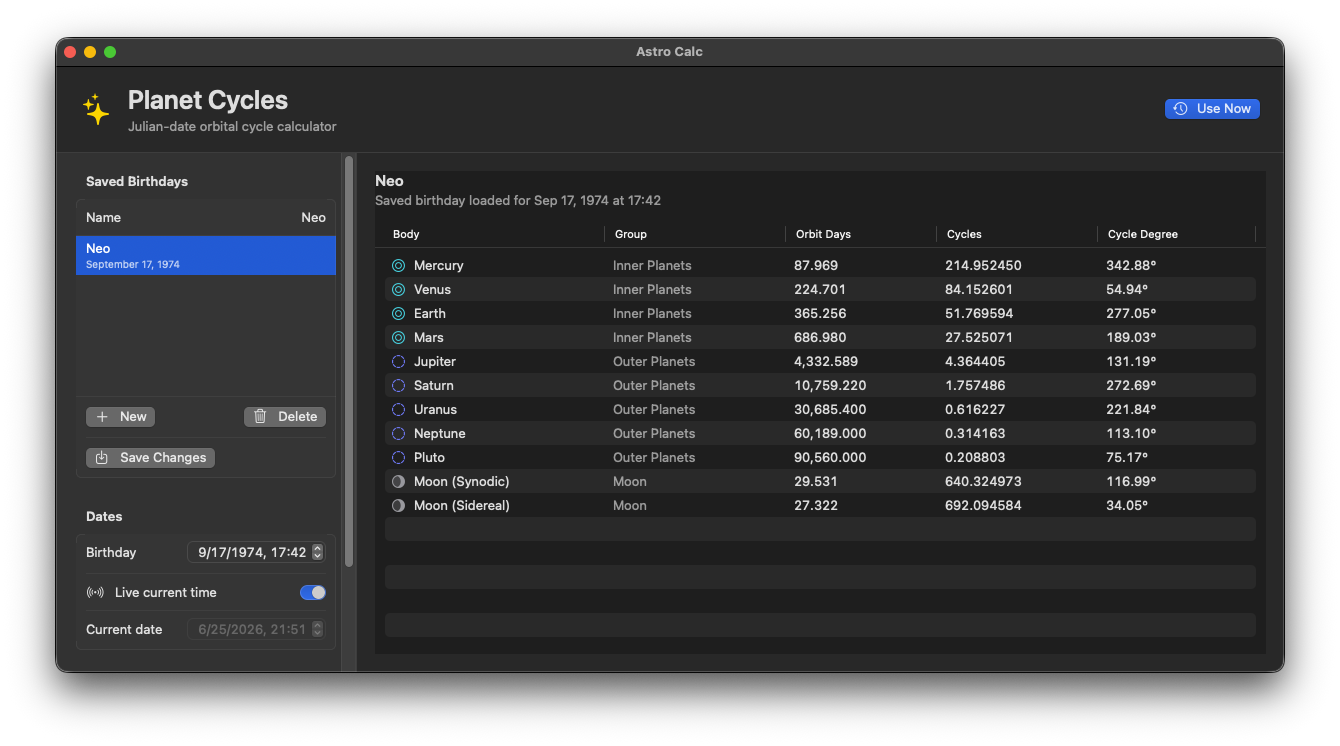Click Mars cycle degree 189.03°
This screenshot has height=746, width=1340.
pos(1131,338)
